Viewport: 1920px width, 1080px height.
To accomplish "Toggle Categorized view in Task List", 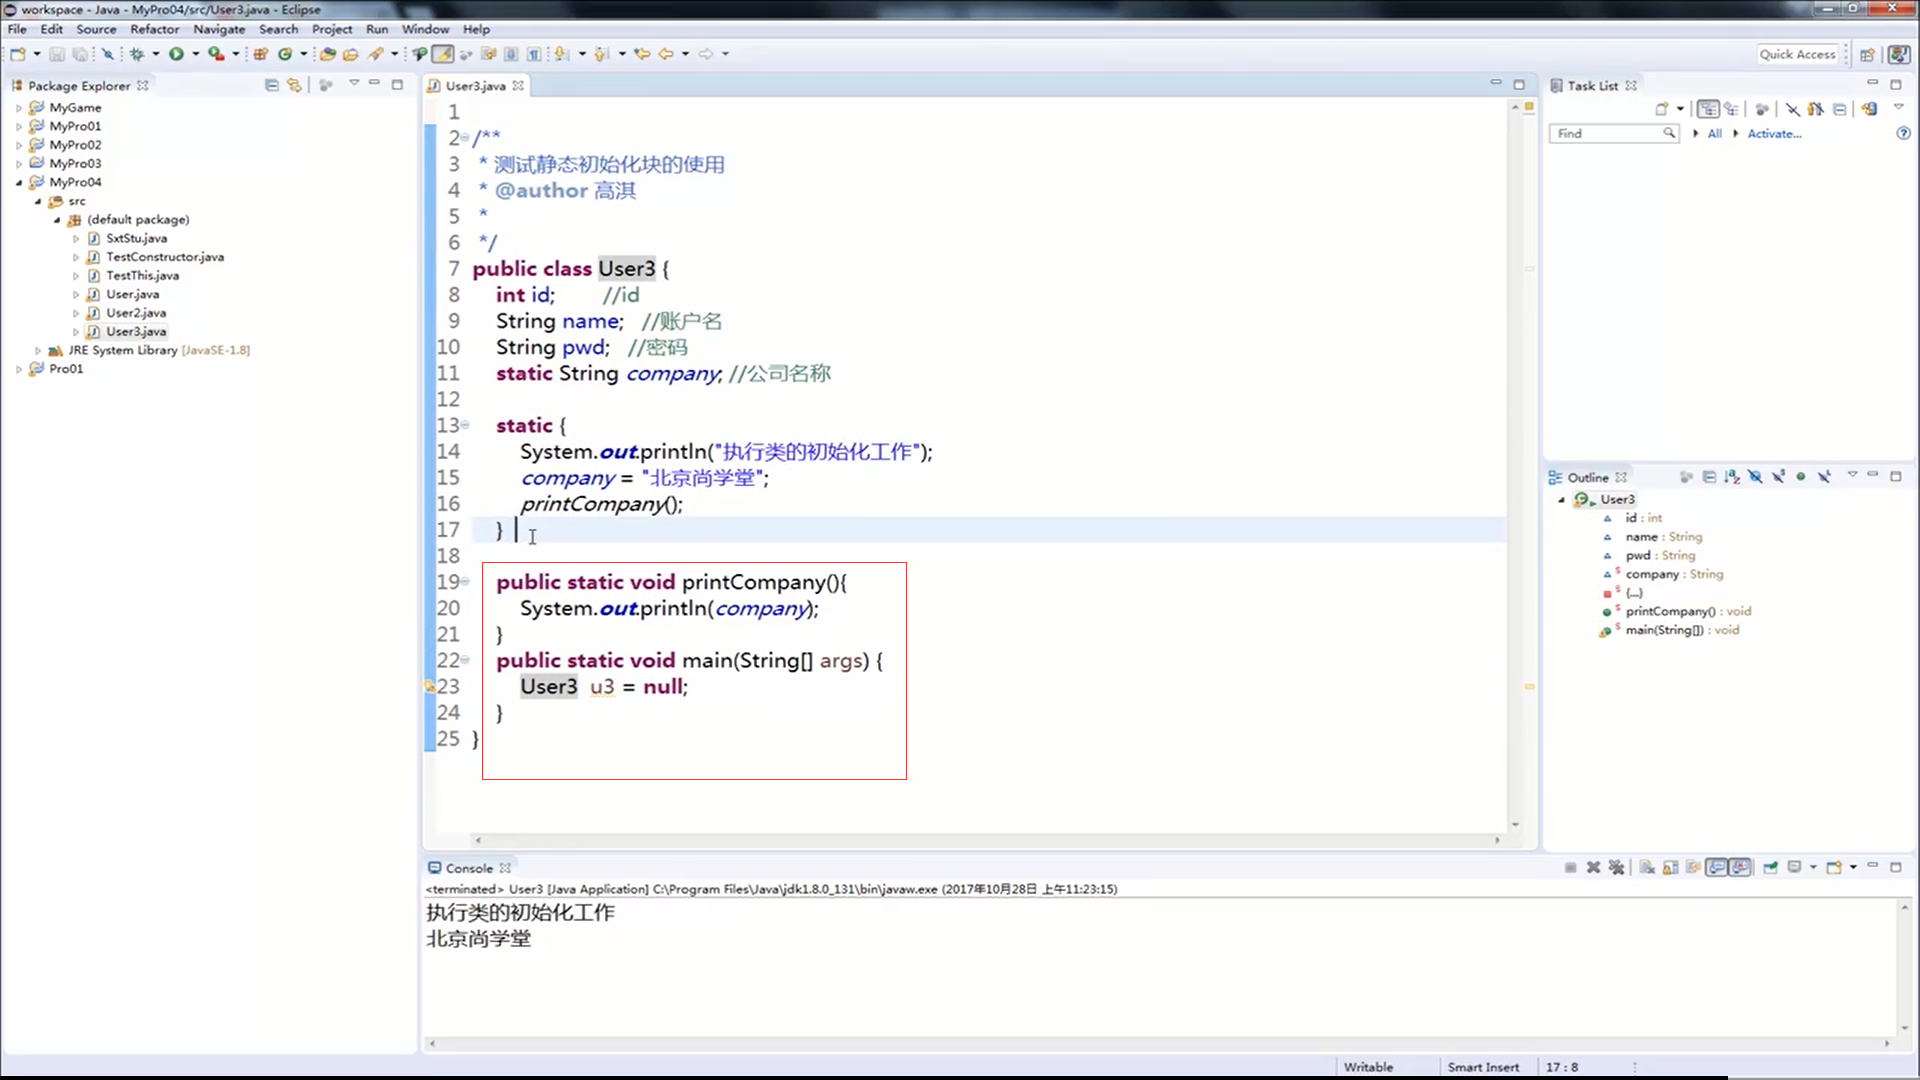I will click(x=1708, y=108).
